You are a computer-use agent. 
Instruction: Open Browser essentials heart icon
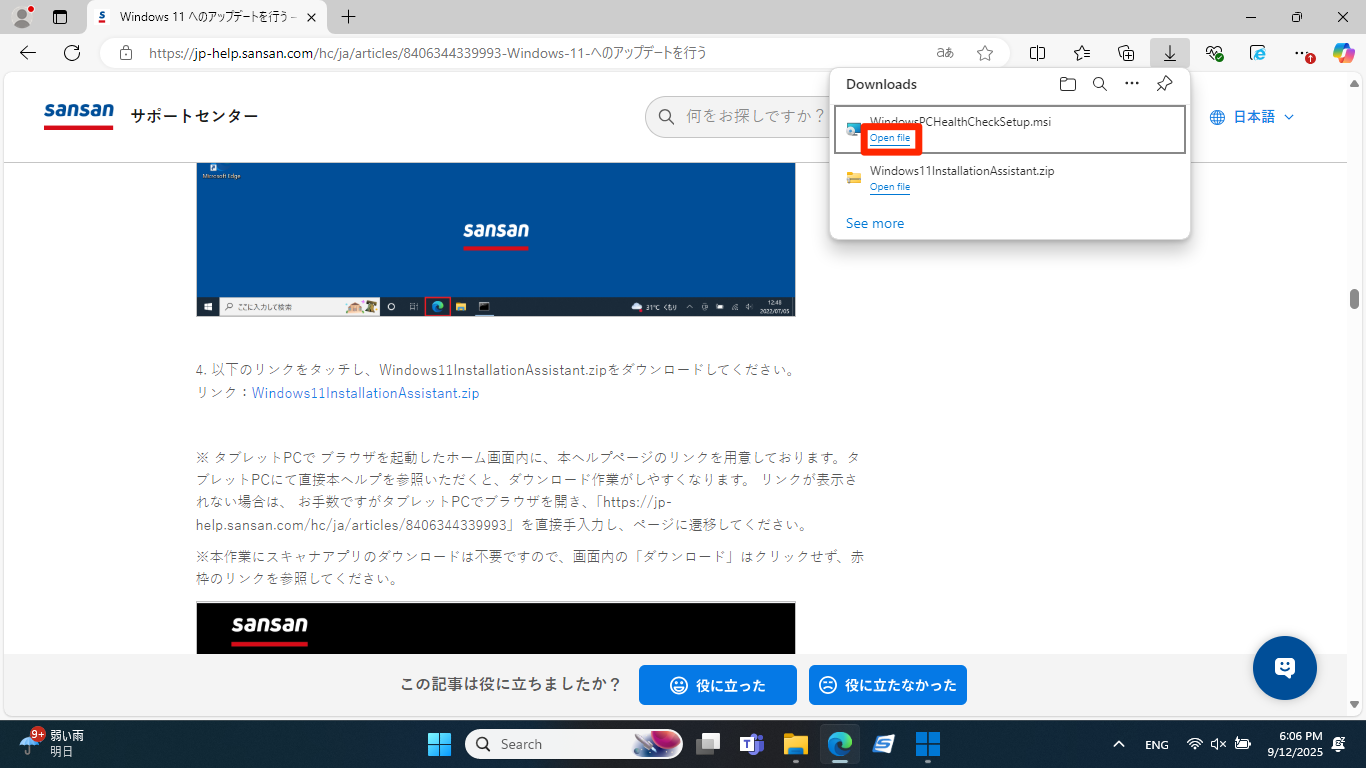(1214, 53)
